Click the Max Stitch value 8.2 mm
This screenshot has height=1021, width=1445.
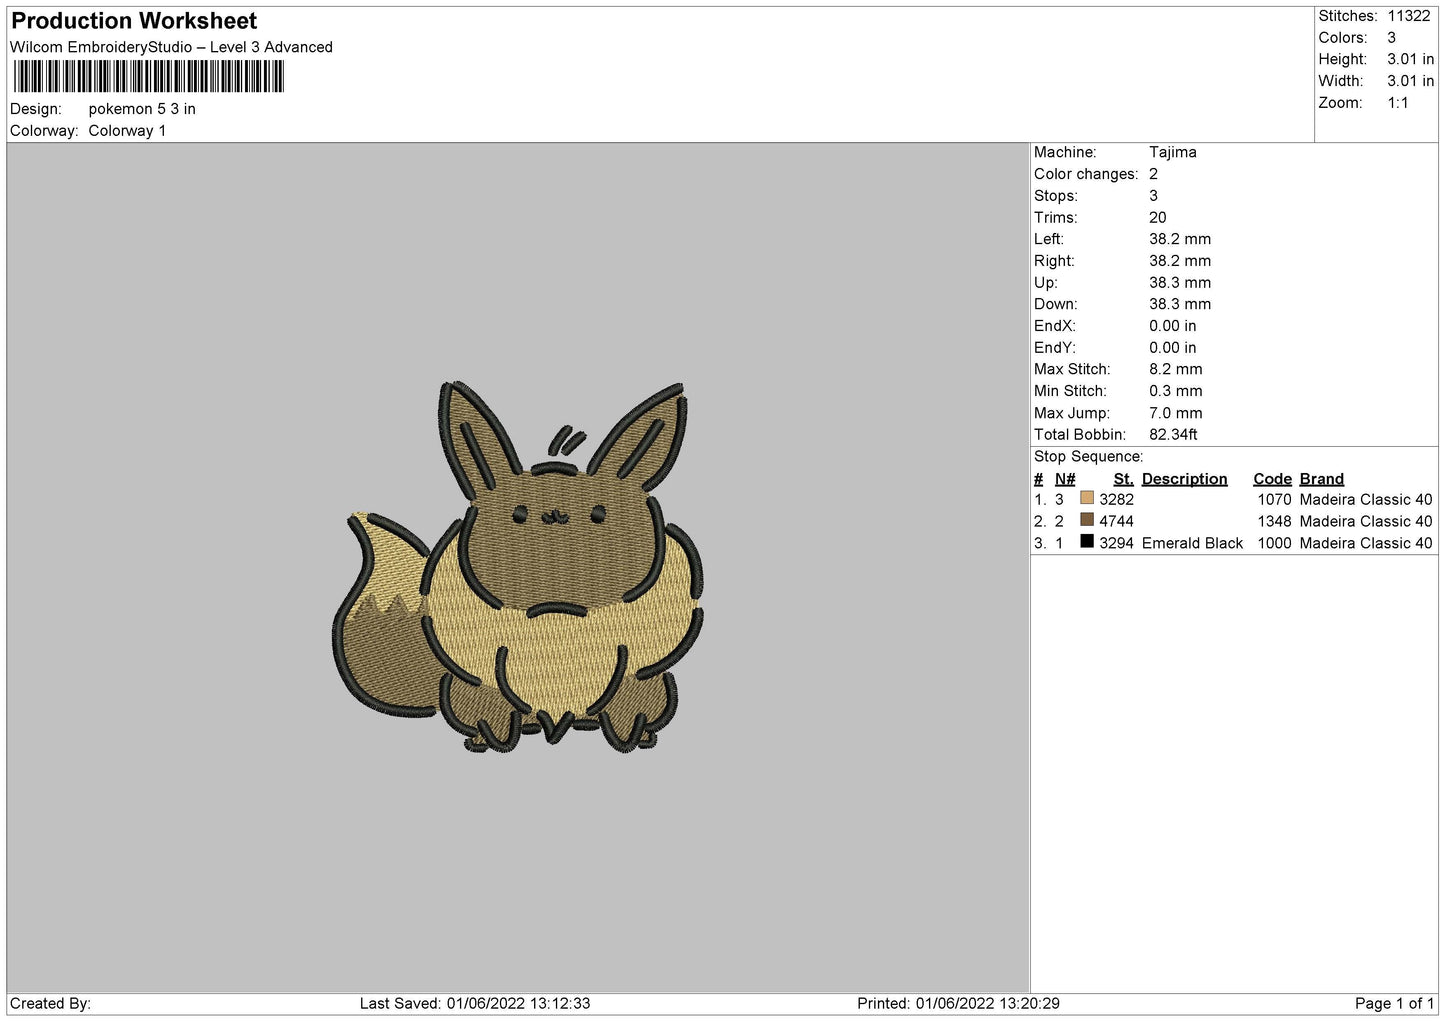point(1176,369)
